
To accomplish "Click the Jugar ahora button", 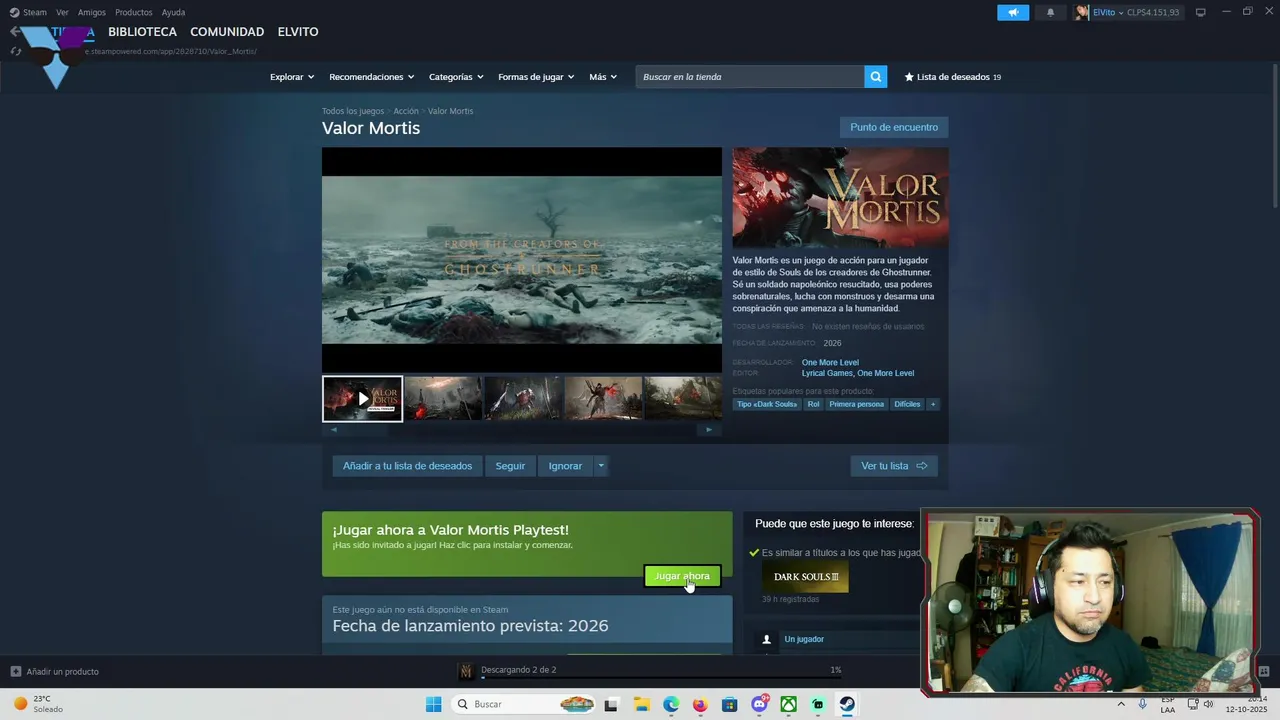I will (682, 576).
